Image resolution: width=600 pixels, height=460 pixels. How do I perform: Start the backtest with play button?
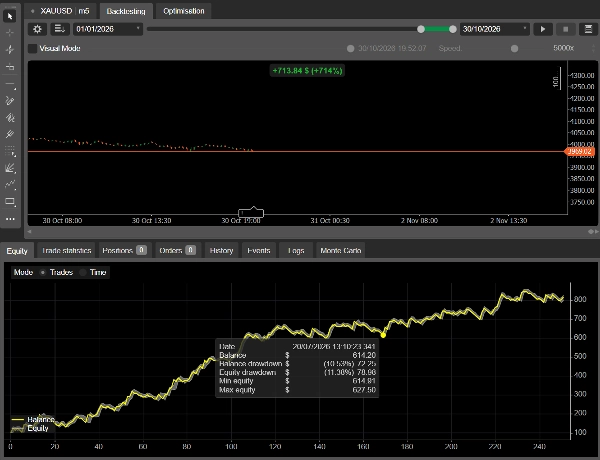point(543,29)
